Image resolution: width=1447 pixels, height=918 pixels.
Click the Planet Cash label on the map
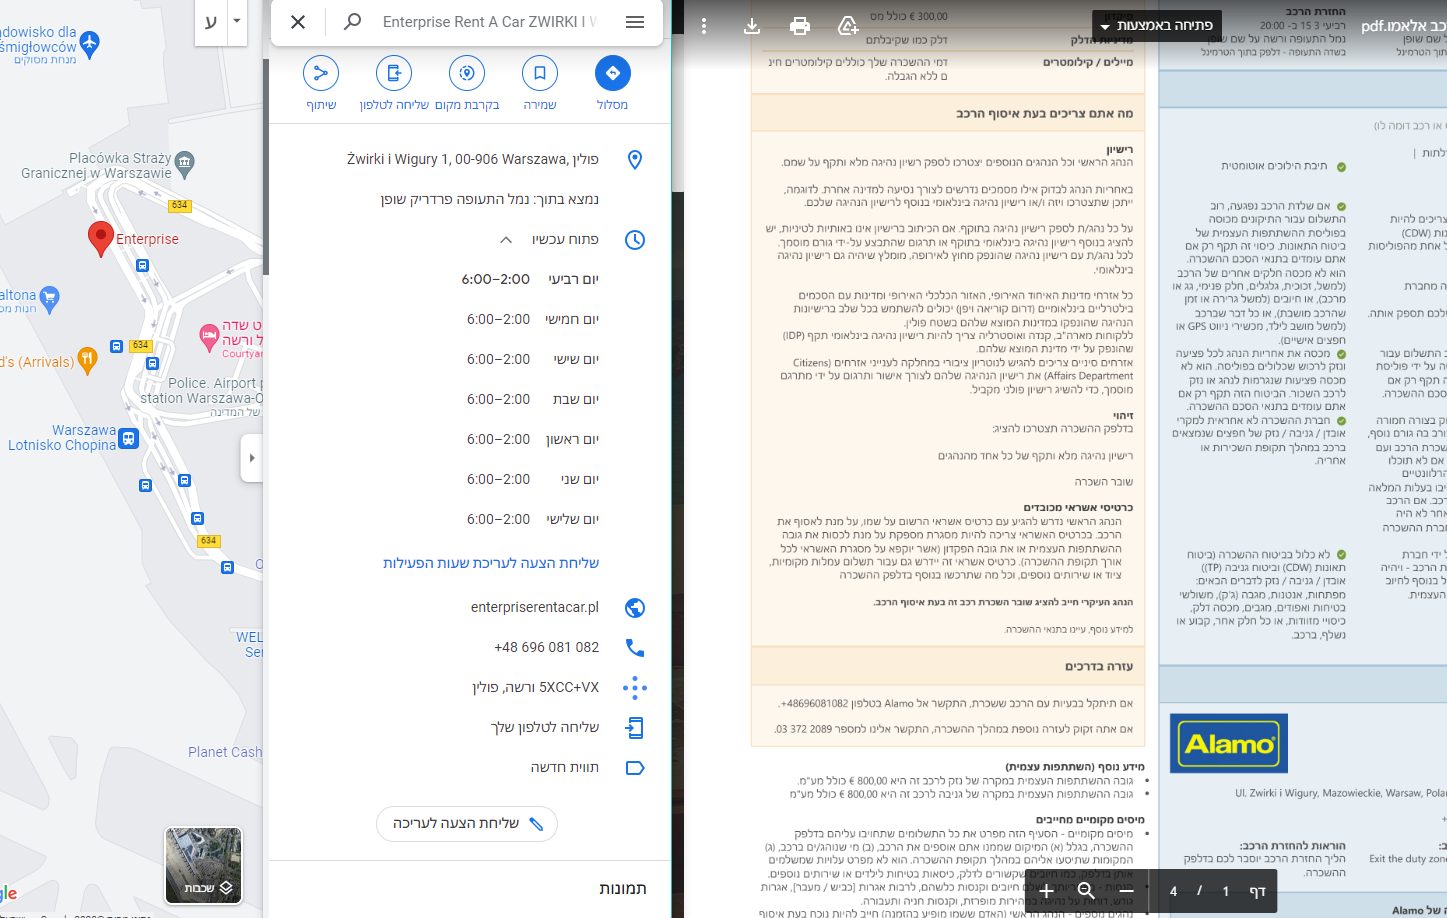[x=225, y=752]
